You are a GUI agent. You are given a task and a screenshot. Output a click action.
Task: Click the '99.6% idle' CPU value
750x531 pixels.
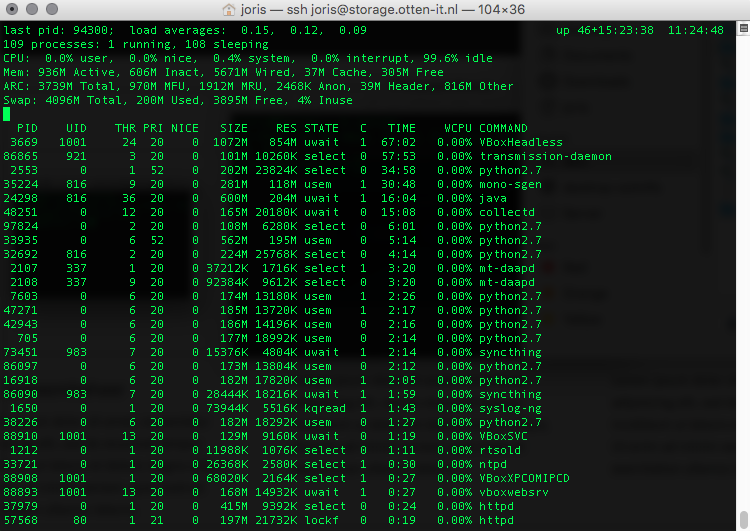458,58
